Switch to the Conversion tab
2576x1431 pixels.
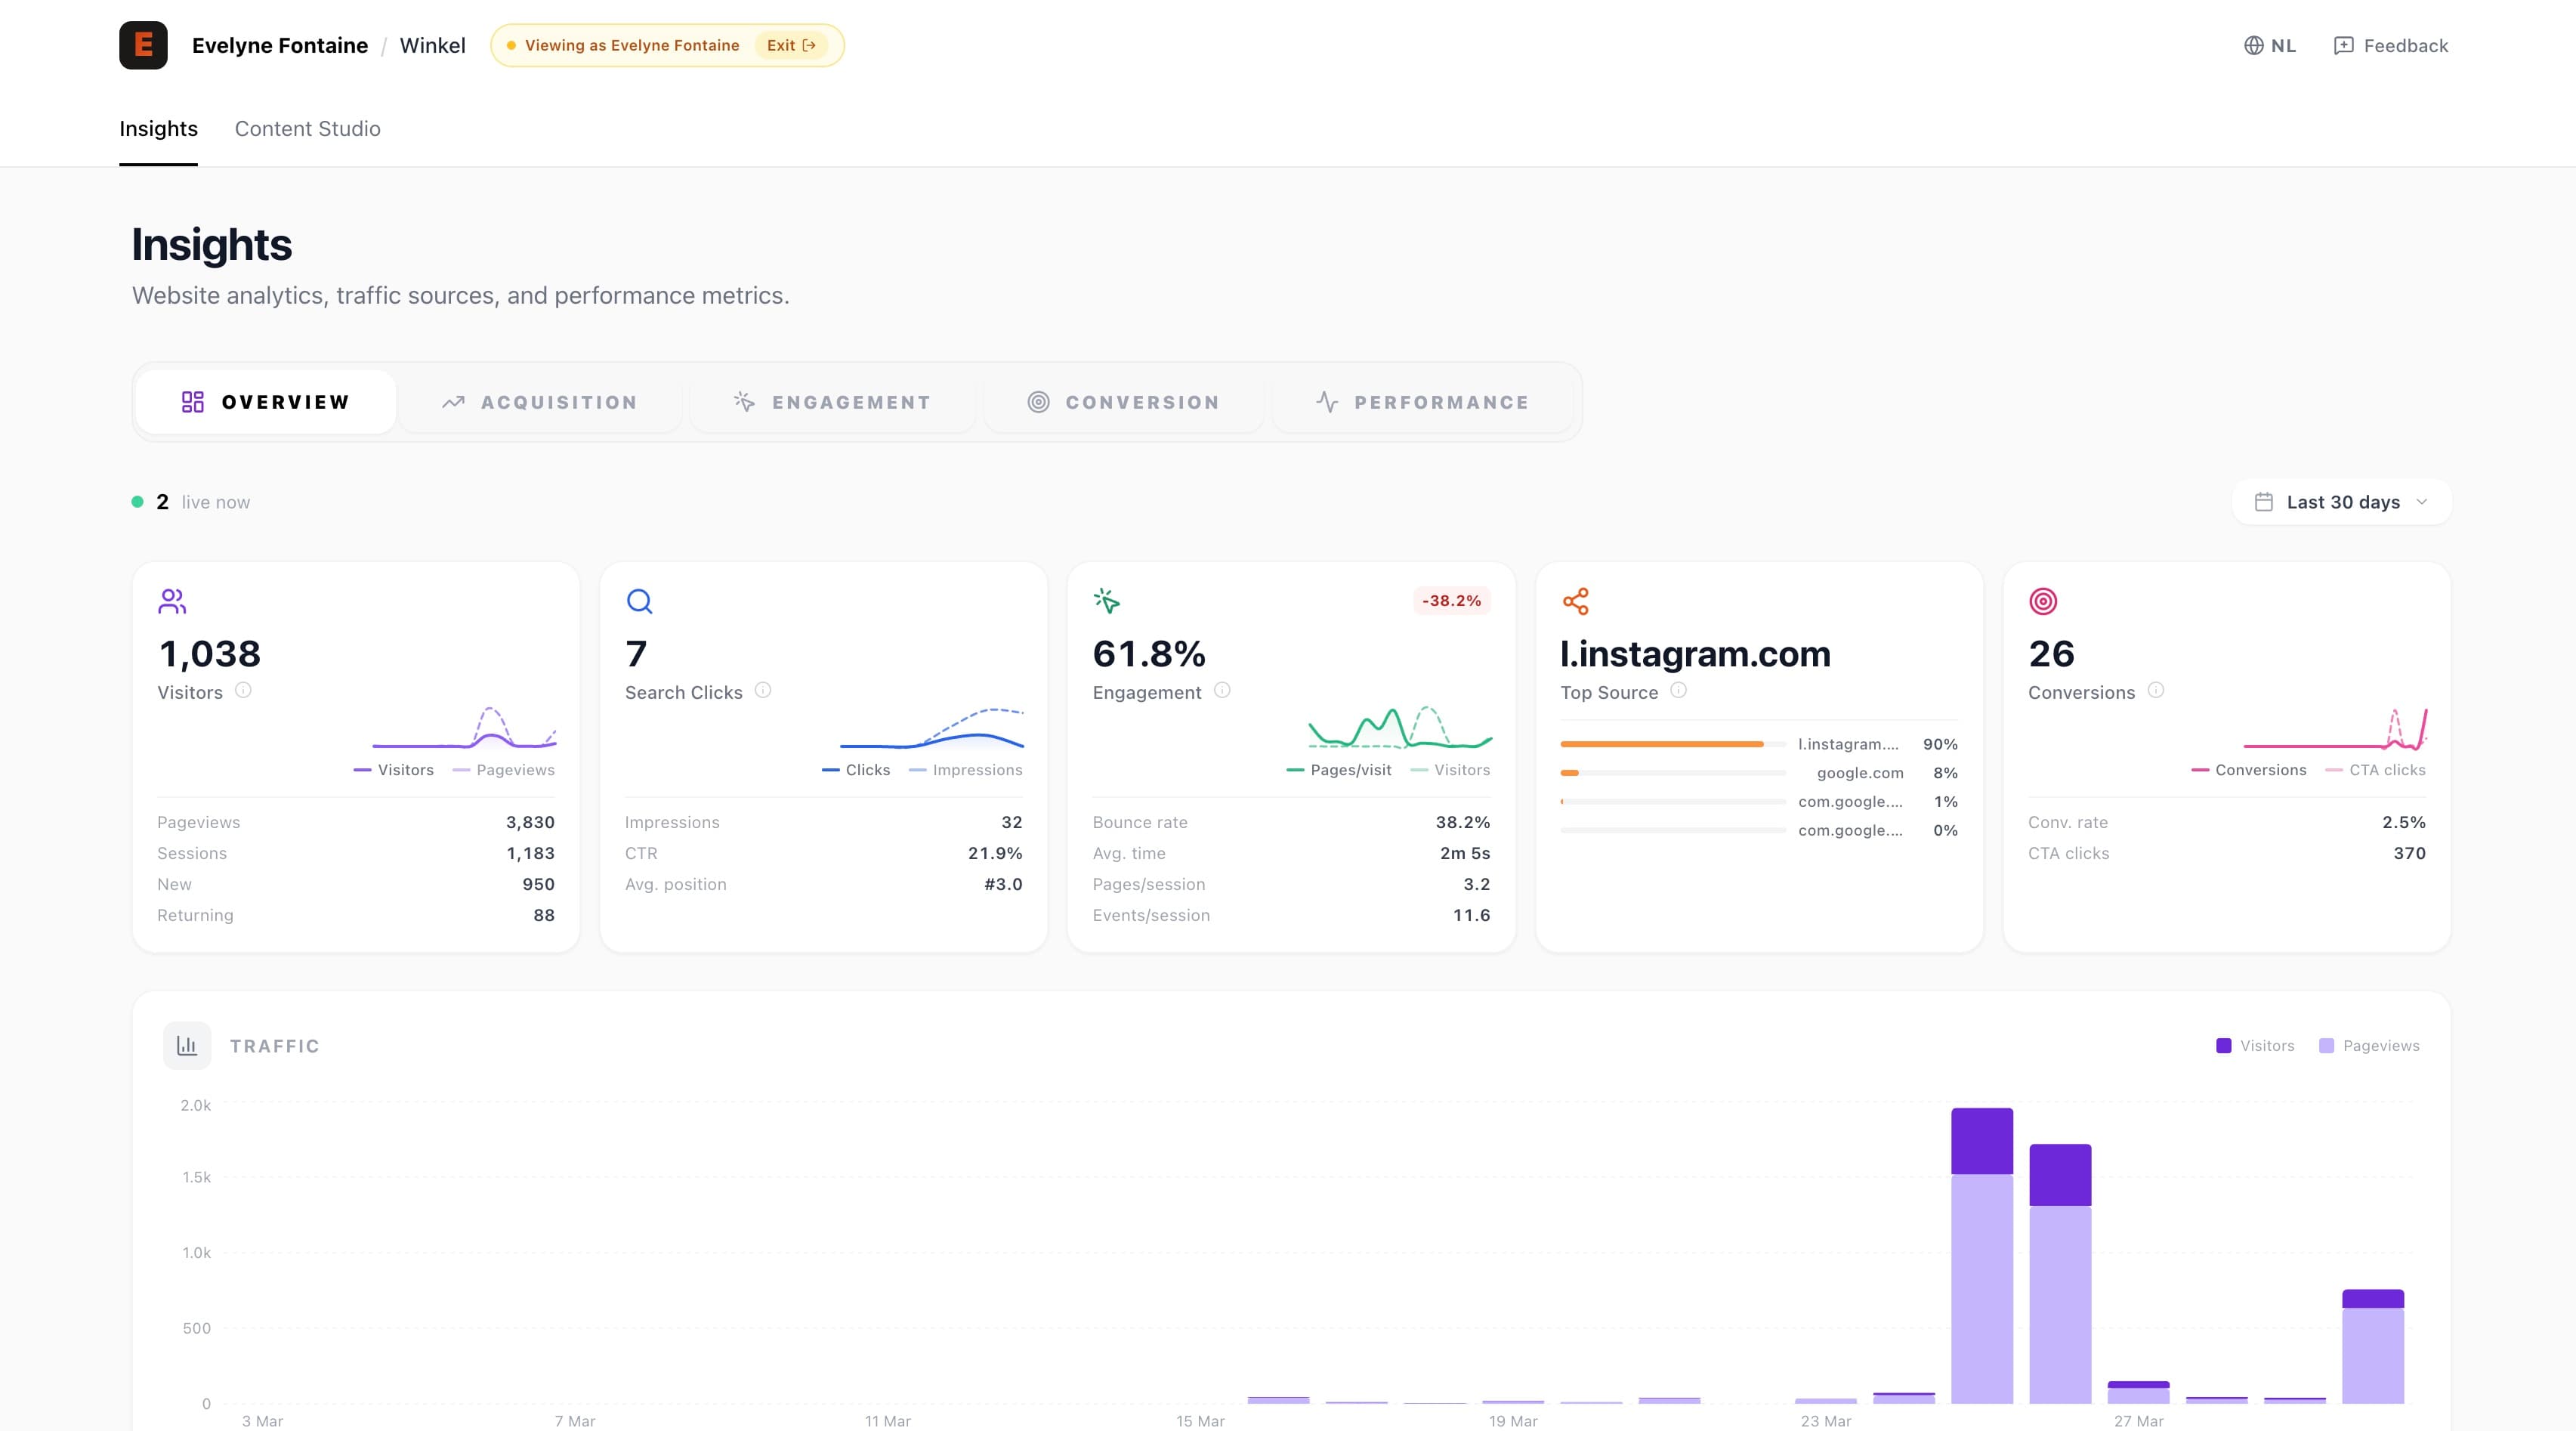click(1124, 401)
